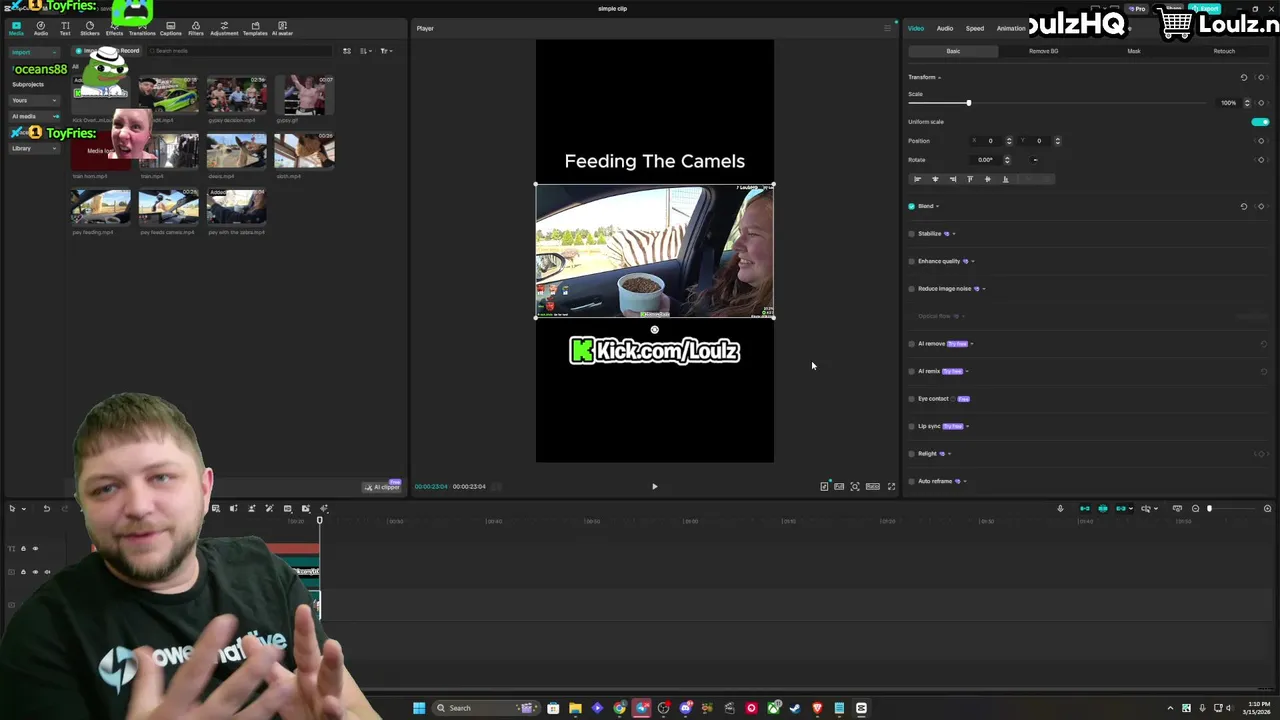This screenshot has height=720, width=1280.
Task: Enable the Relight checkbox
Action: click(911, 454)
